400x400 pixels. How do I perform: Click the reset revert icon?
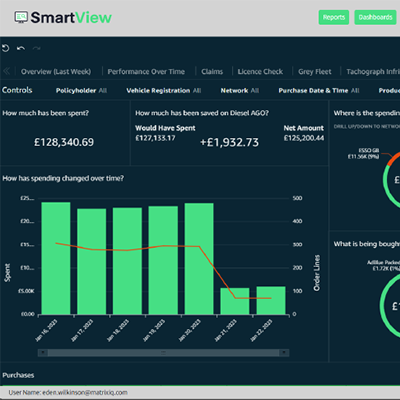tap(5, 48)
